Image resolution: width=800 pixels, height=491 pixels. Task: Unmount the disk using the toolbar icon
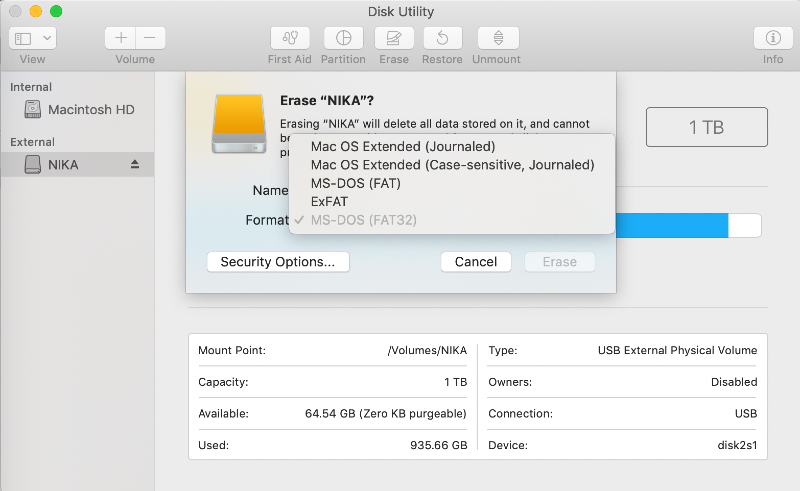(498, 38)
